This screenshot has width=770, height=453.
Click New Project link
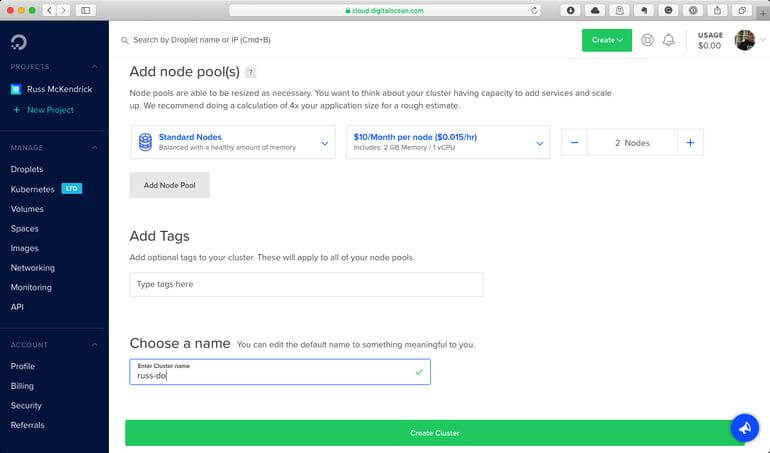(x=50, y=110)
